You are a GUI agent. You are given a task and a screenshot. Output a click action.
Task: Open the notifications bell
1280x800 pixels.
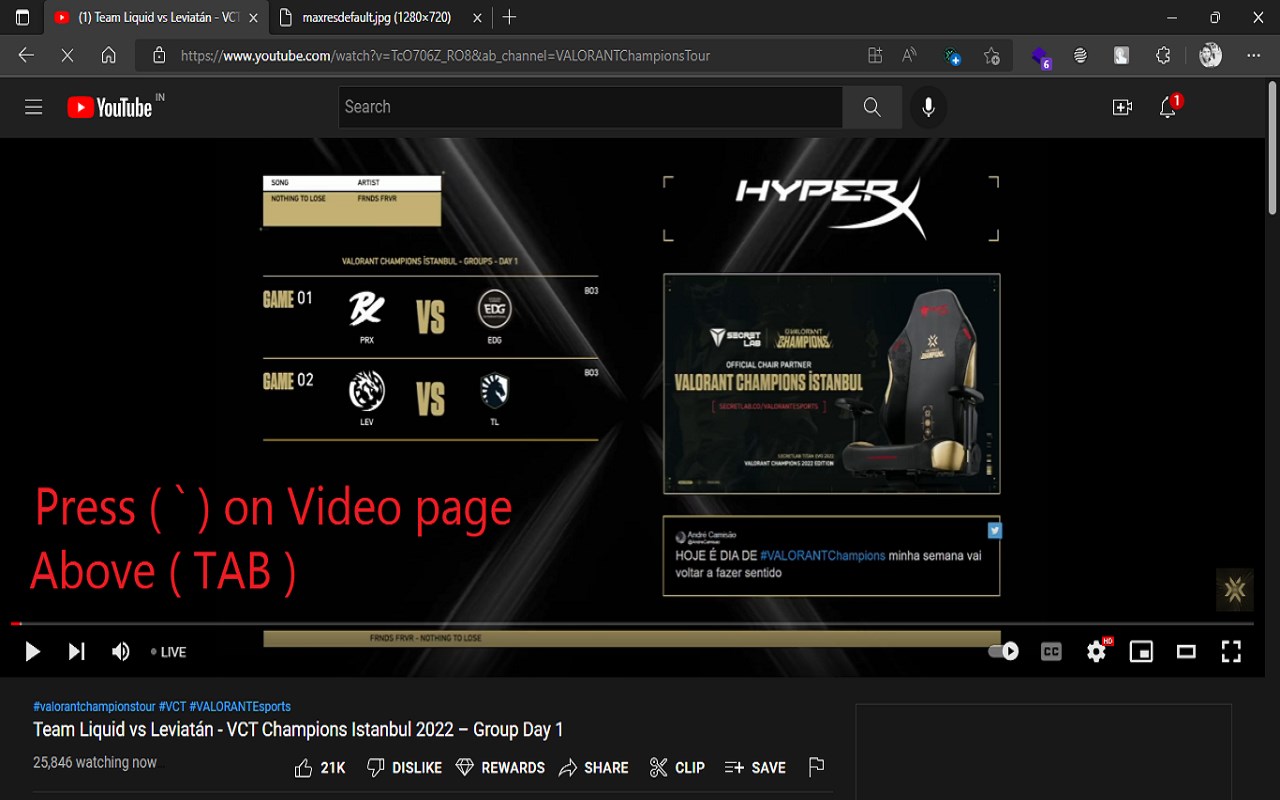1167,107
